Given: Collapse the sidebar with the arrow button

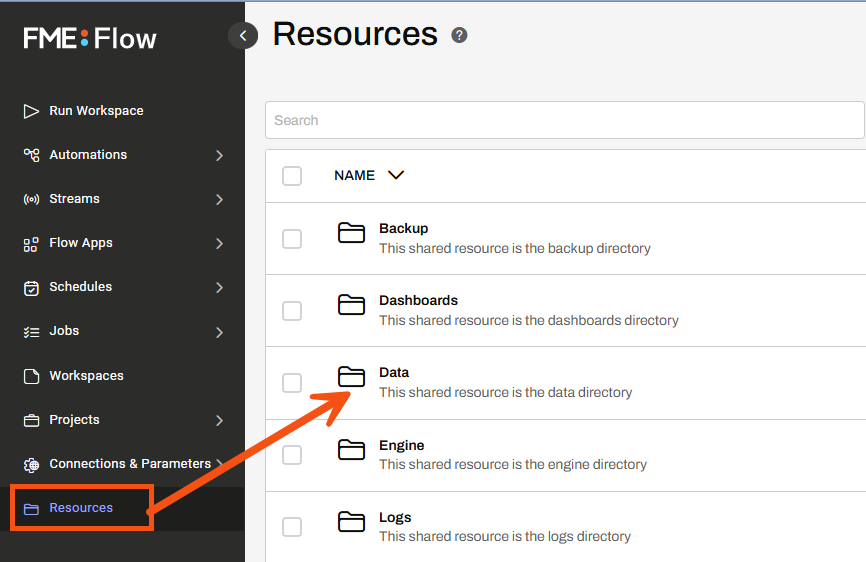Looking at the screenshot, I should tap(243, 36).
